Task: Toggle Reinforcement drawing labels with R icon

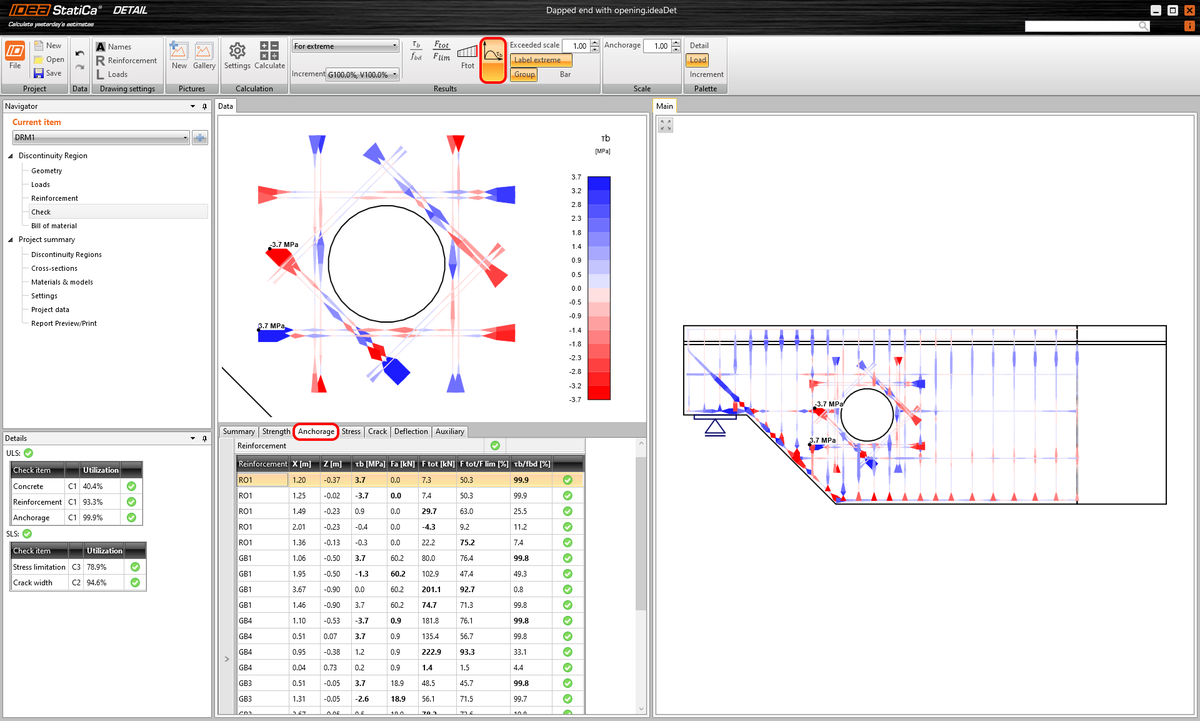Action: (101, 60)
